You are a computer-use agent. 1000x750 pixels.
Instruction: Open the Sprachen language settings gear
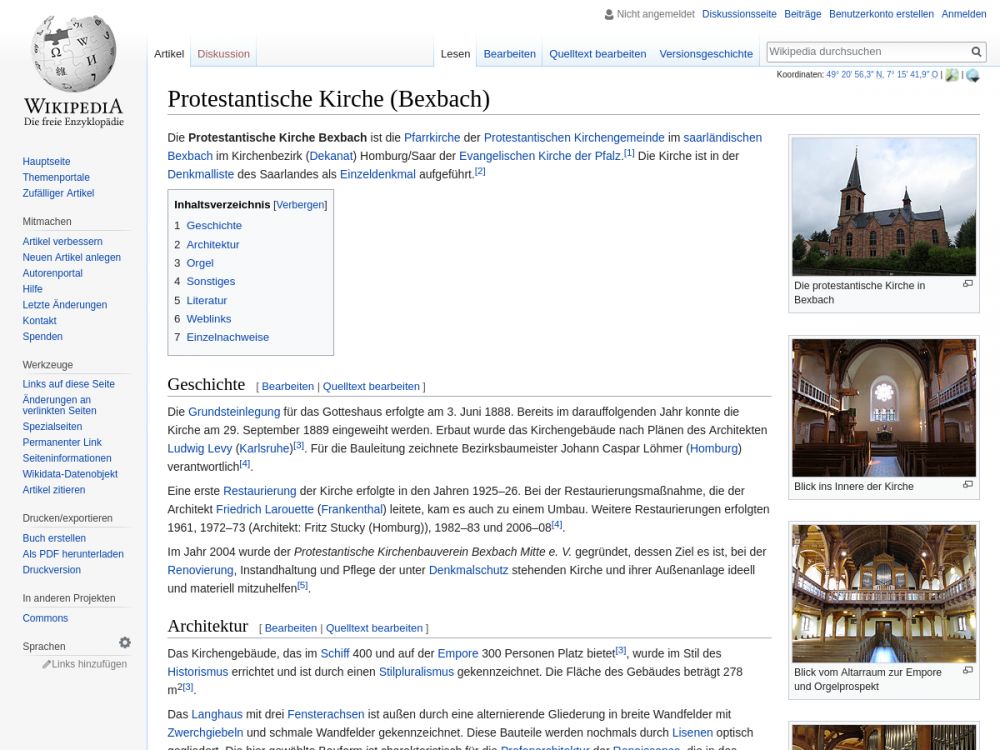tap(125, 643)
